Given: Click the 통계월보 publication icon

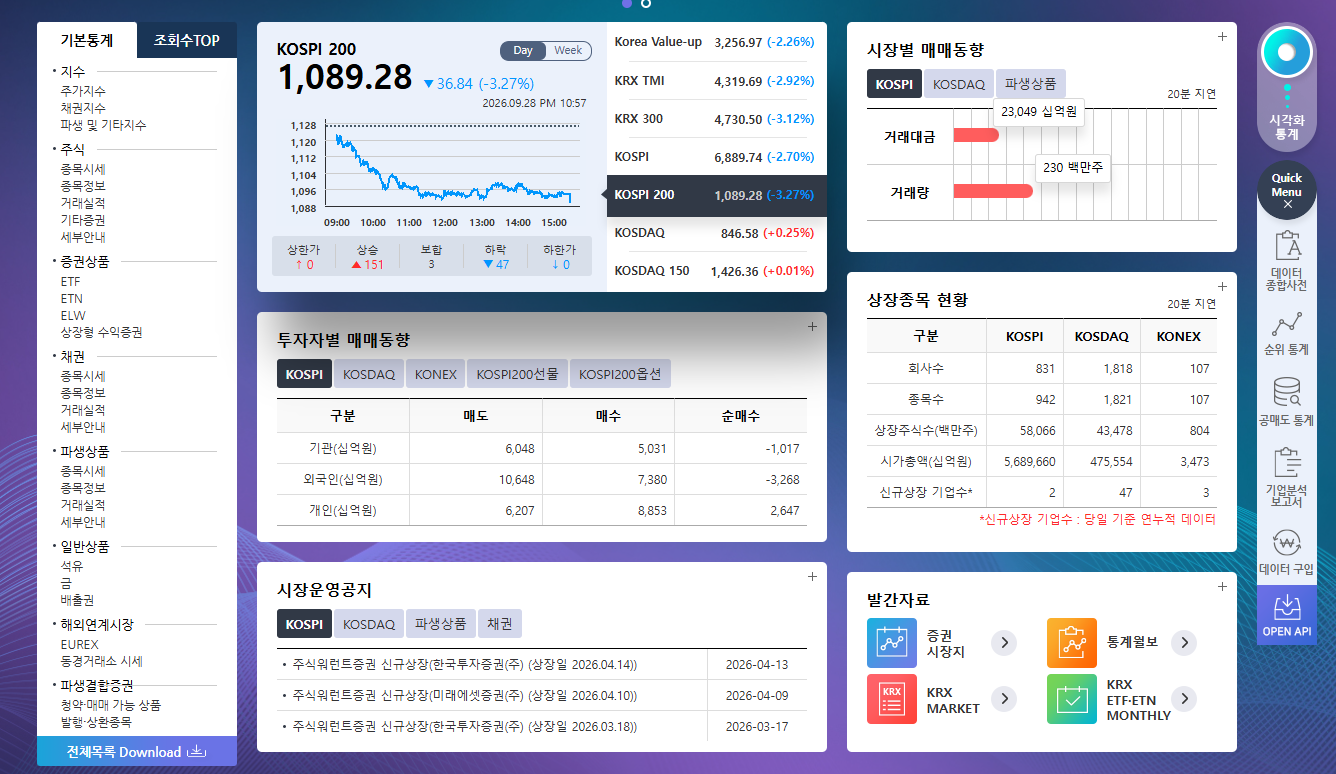Looking at the screenshot, I should point(1072,643).
